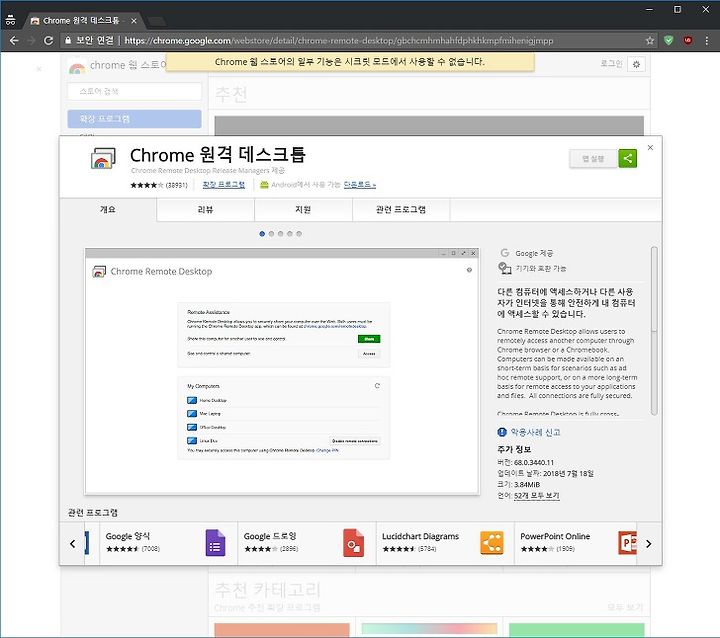Open the PowerPoint Online related card
The height and width of the screenshot is (638, 720).
click(x=576, y=543)
